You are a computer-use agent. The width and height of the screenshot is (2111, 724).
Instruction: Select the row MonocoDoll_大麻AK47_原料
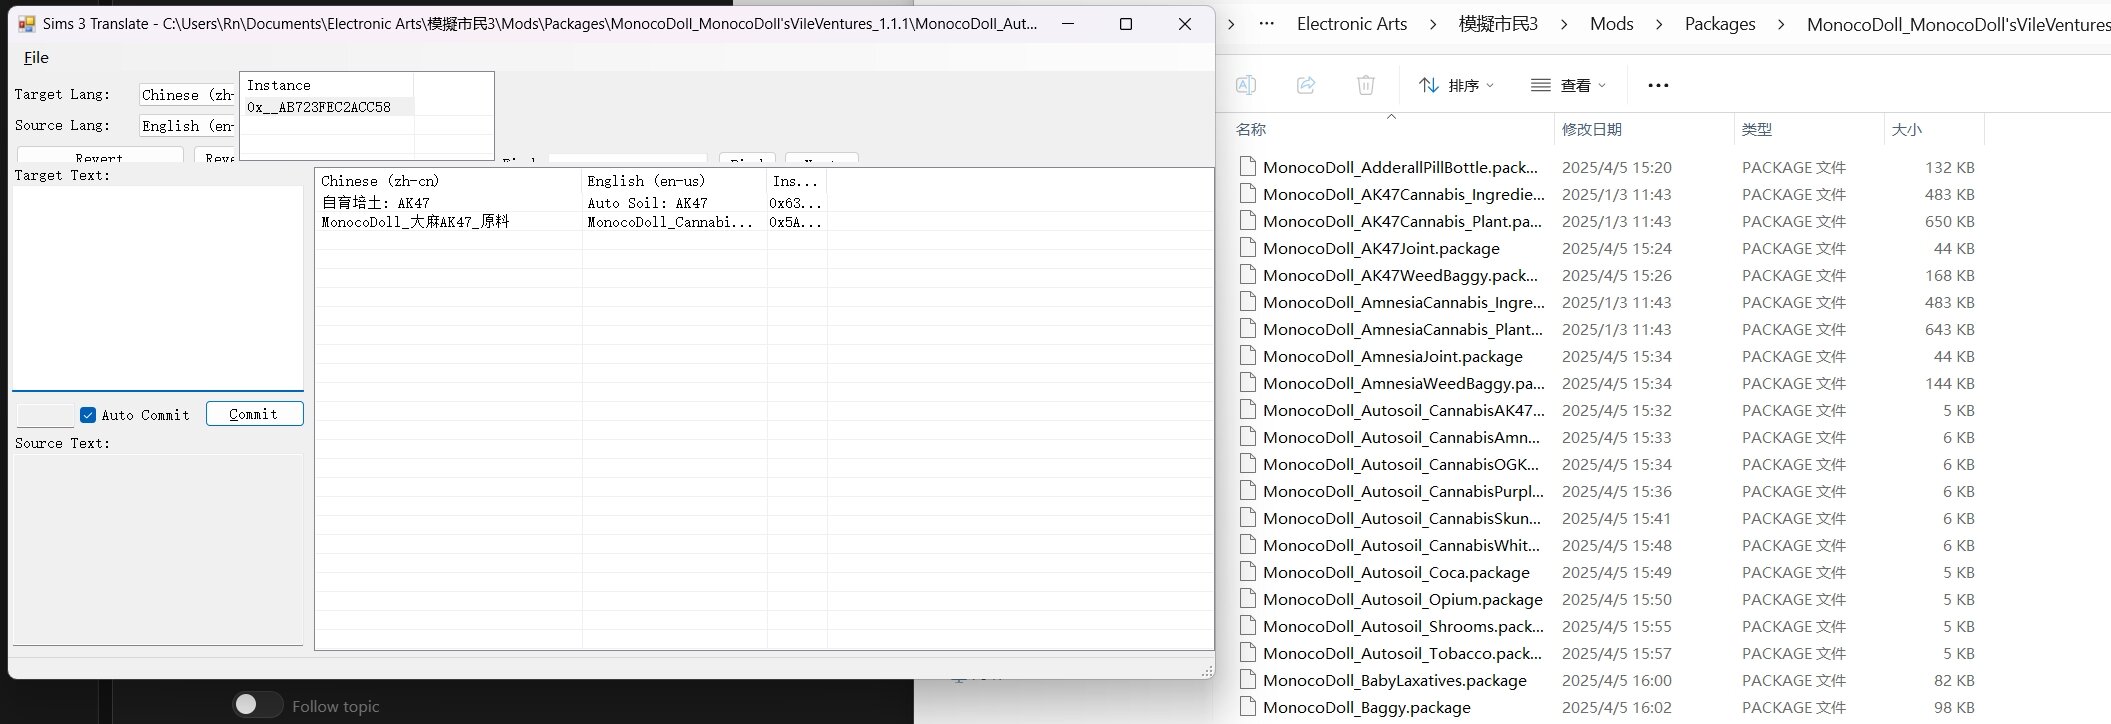(x=572, y=222)
